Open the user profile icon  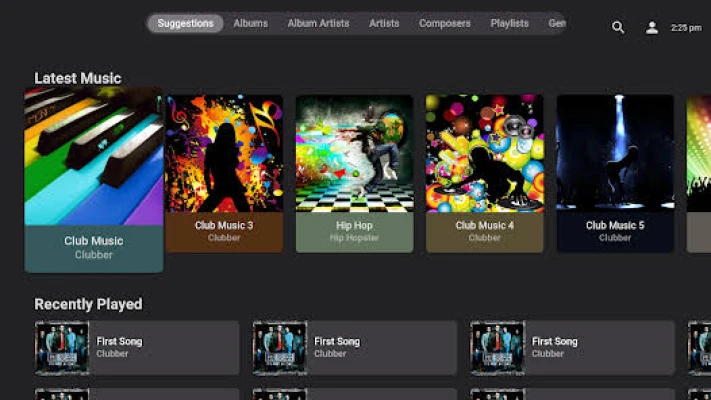652,28
